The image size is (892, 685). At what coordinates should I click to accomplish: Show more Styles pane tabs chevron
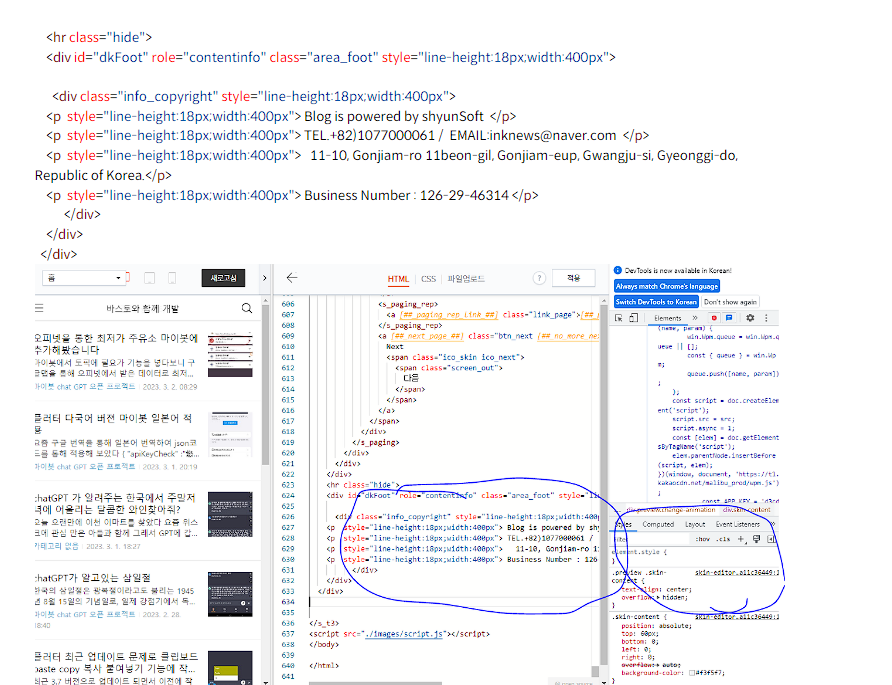(773, 524)
